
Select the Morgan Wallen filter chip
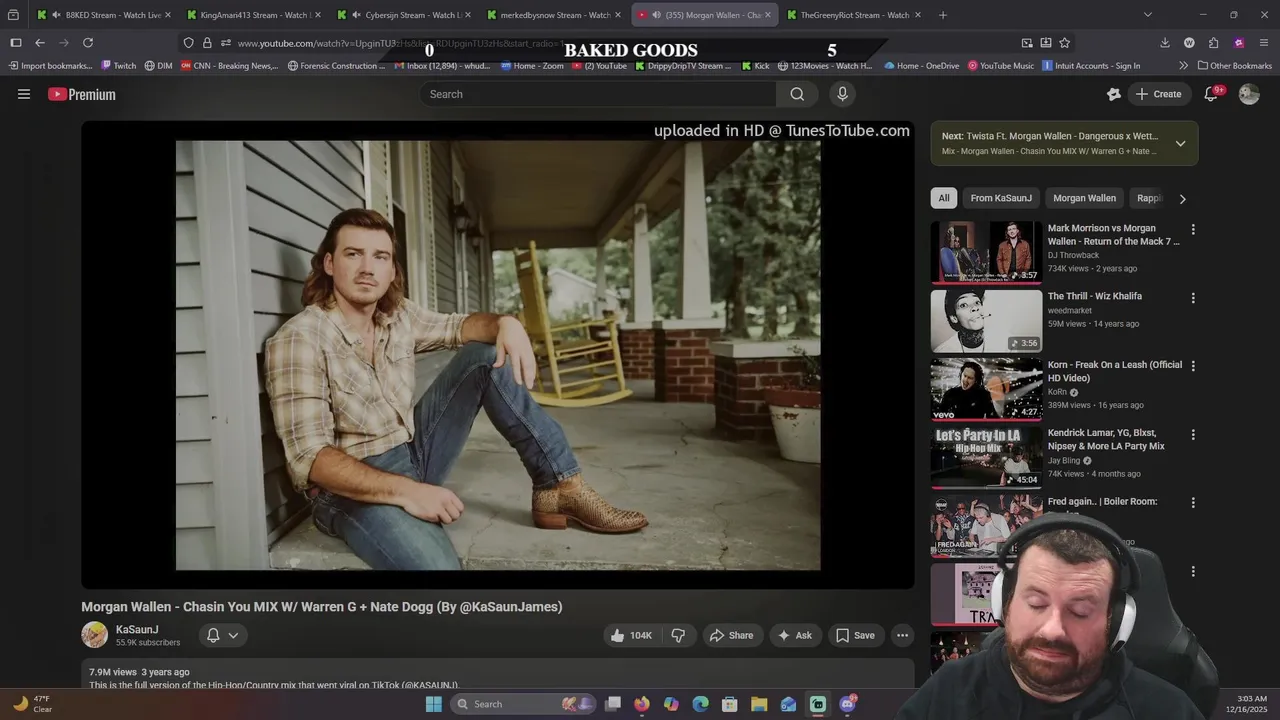(x=1084, y=198)
